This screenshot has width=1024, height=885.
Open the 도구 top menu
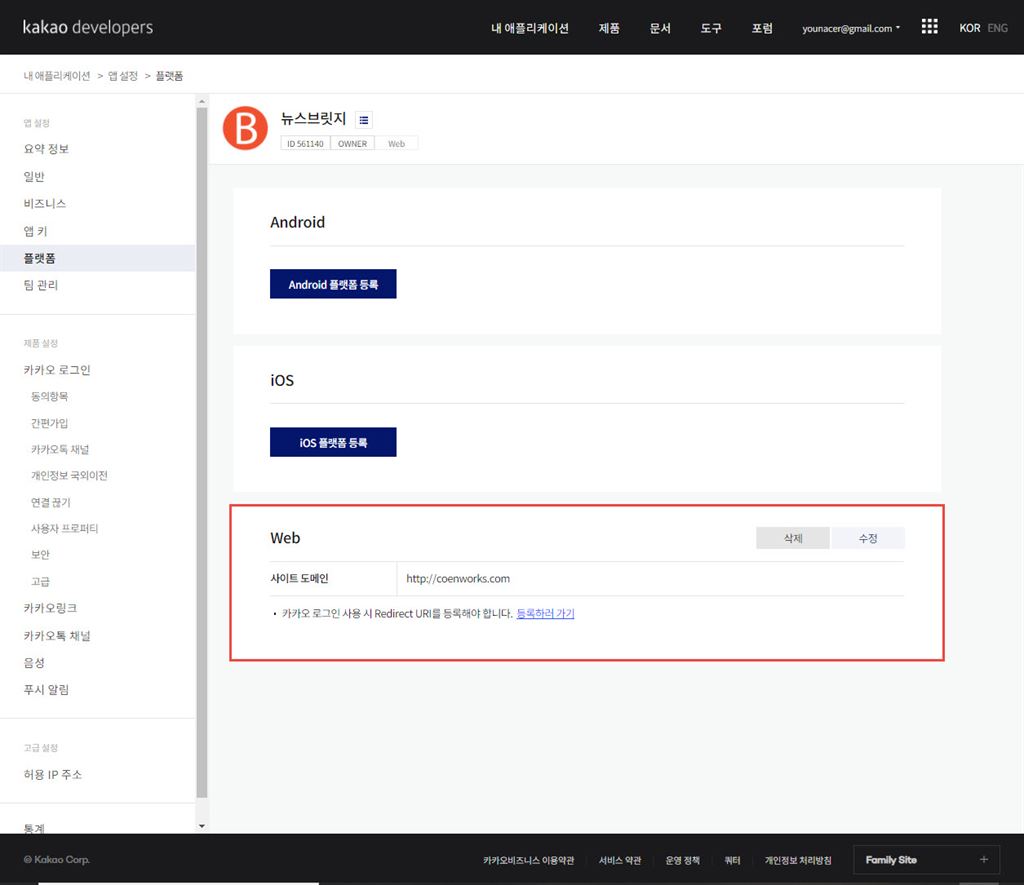click(x=711, y=28)
